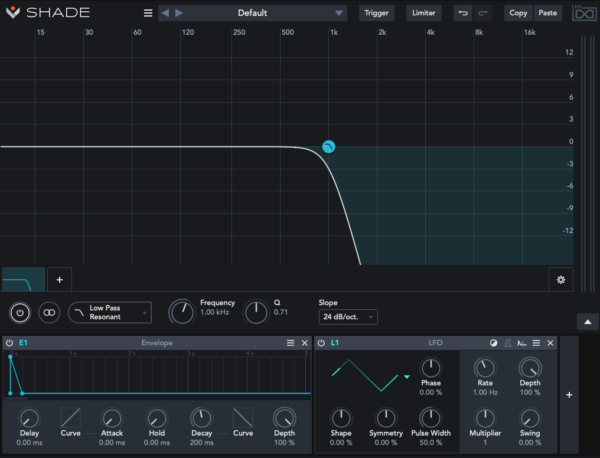Screen dimensions: 600x458
Task: Click the Envelope Delay knob
Action: point(29,419)
